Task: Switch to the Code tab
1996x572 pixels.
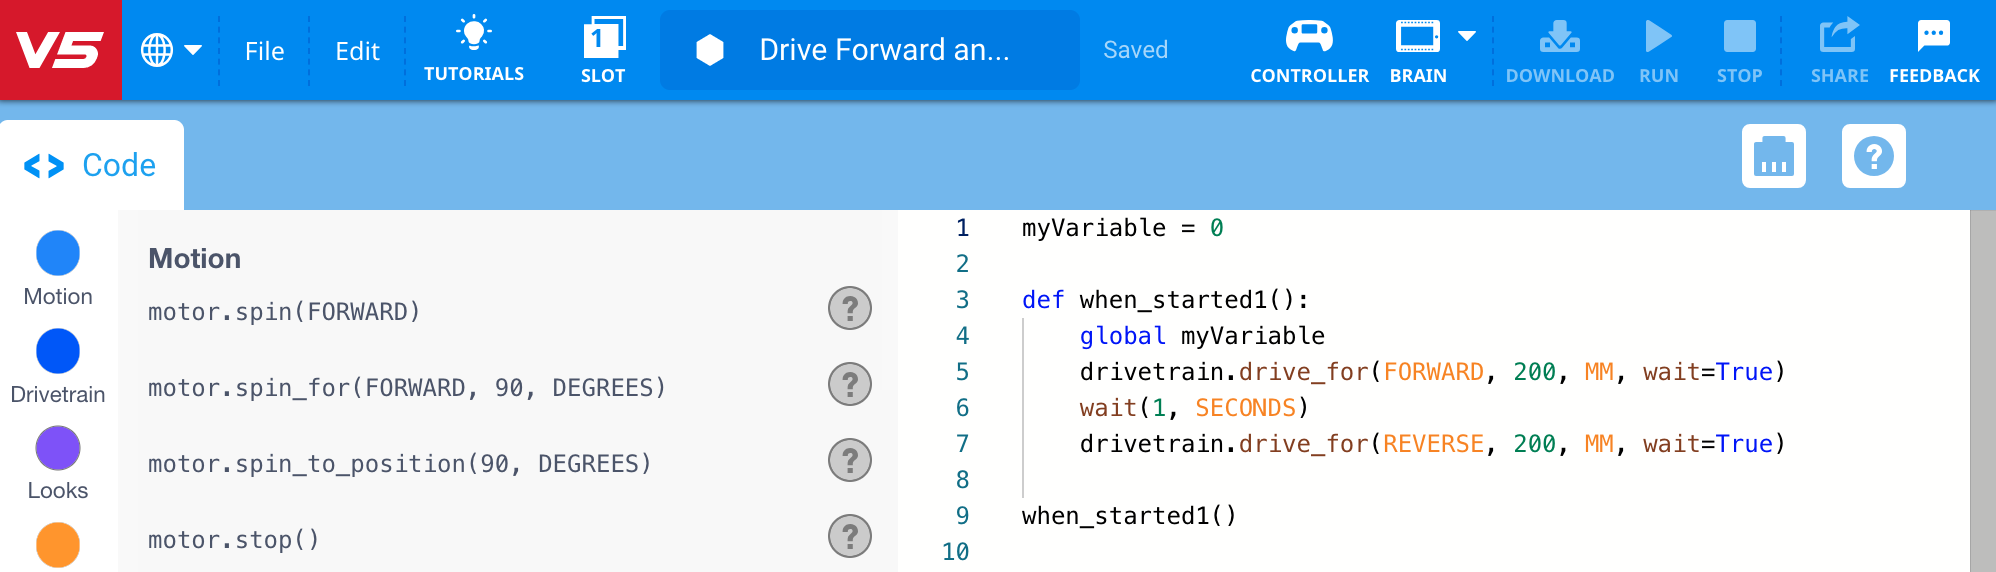Action: pyautogui.click(x=92, y=165)
